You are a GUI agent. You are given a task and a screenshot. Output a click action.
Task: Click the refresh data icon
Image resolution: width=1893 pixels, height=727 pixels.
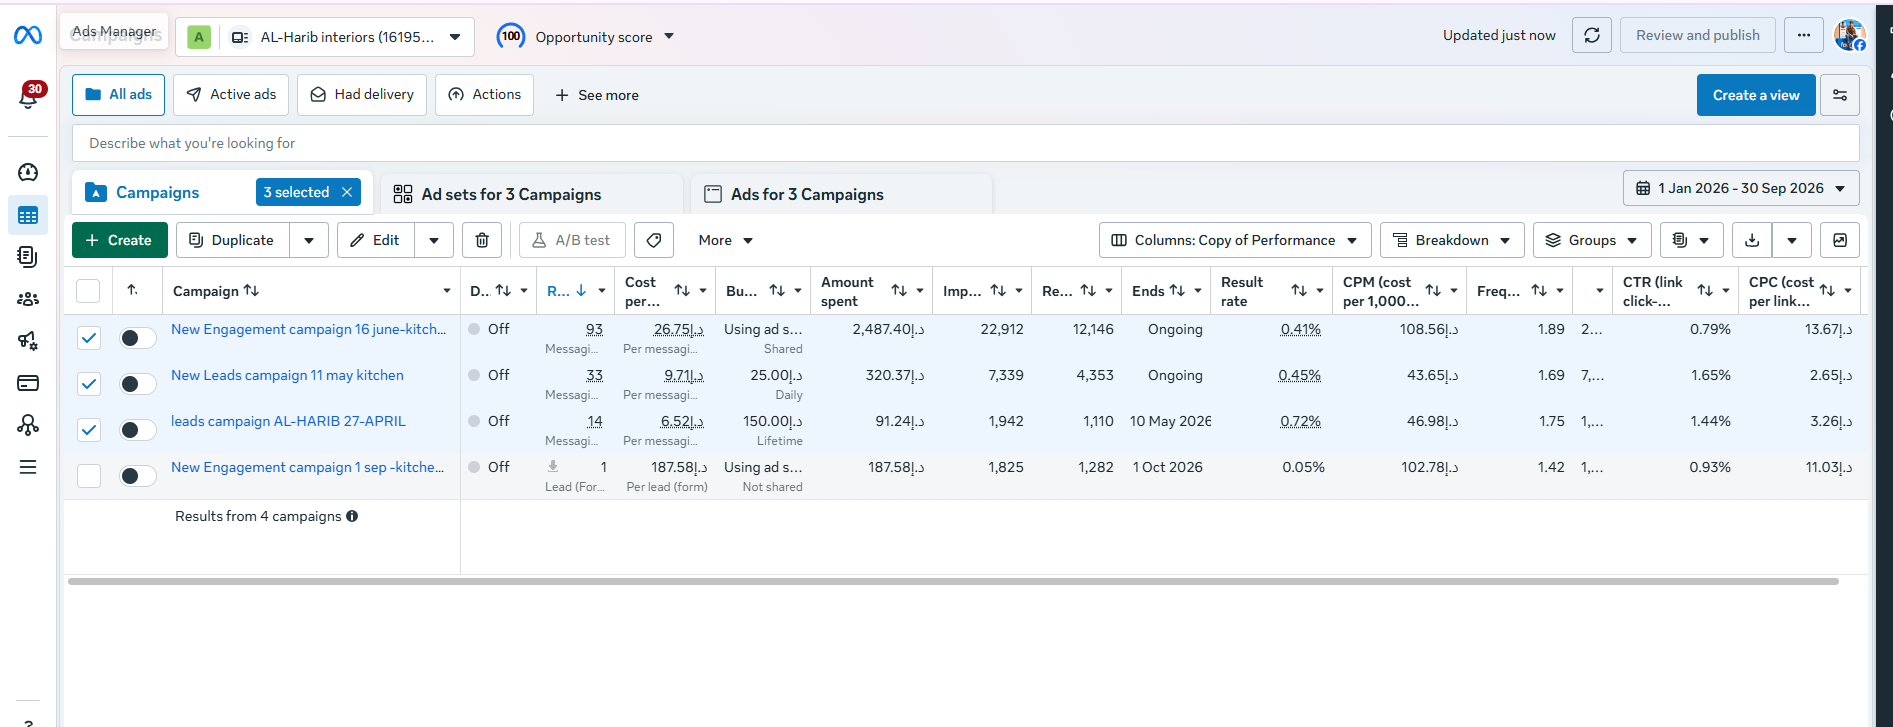coord(1592,35)
